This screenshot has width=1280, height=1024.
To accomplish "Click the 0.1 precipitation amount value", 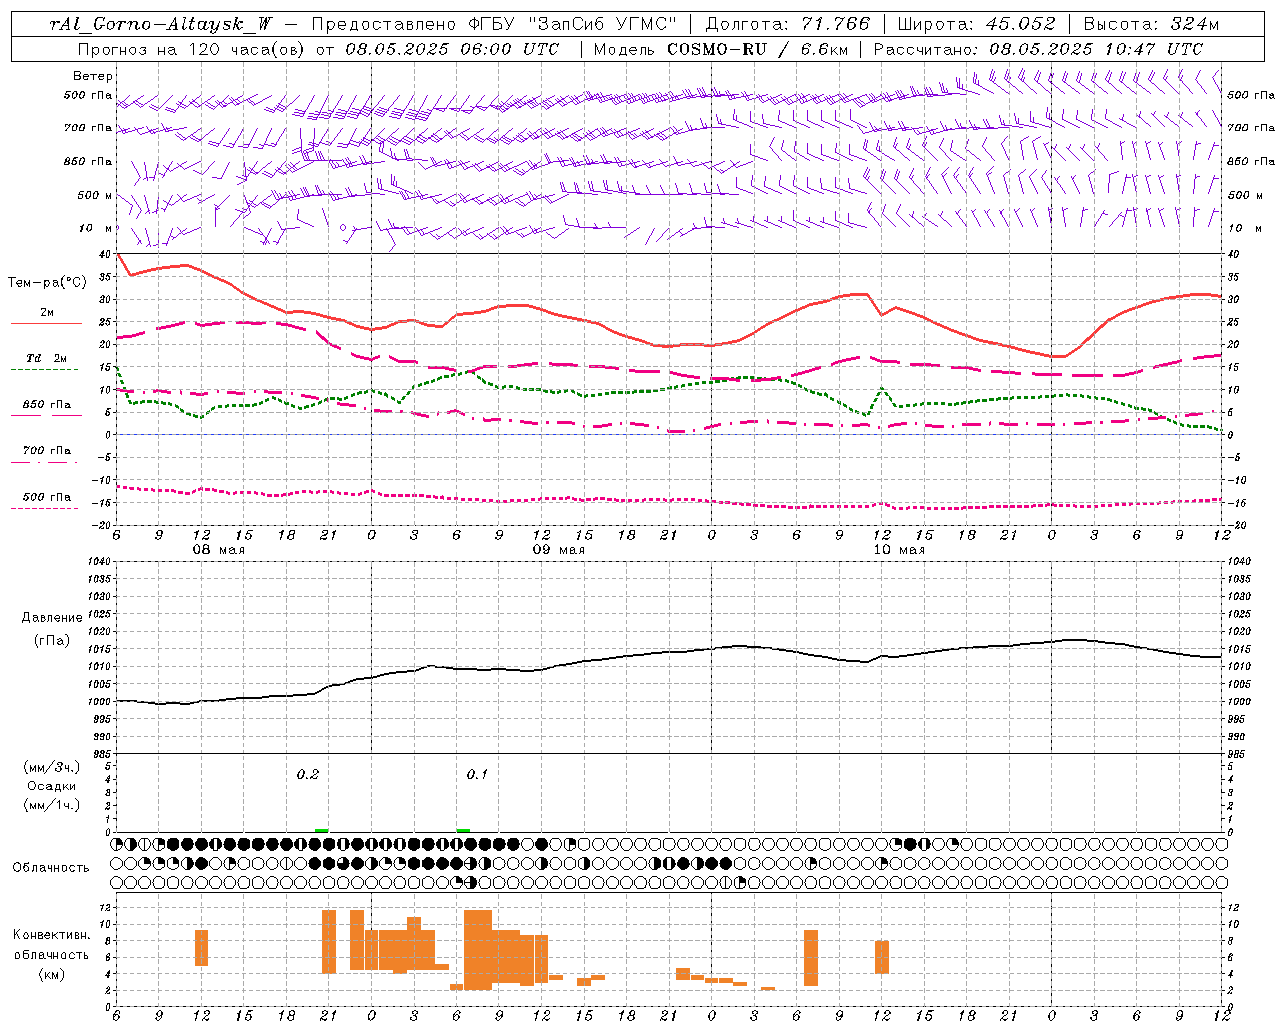I will pyautogui.click(x=477, y=775).
